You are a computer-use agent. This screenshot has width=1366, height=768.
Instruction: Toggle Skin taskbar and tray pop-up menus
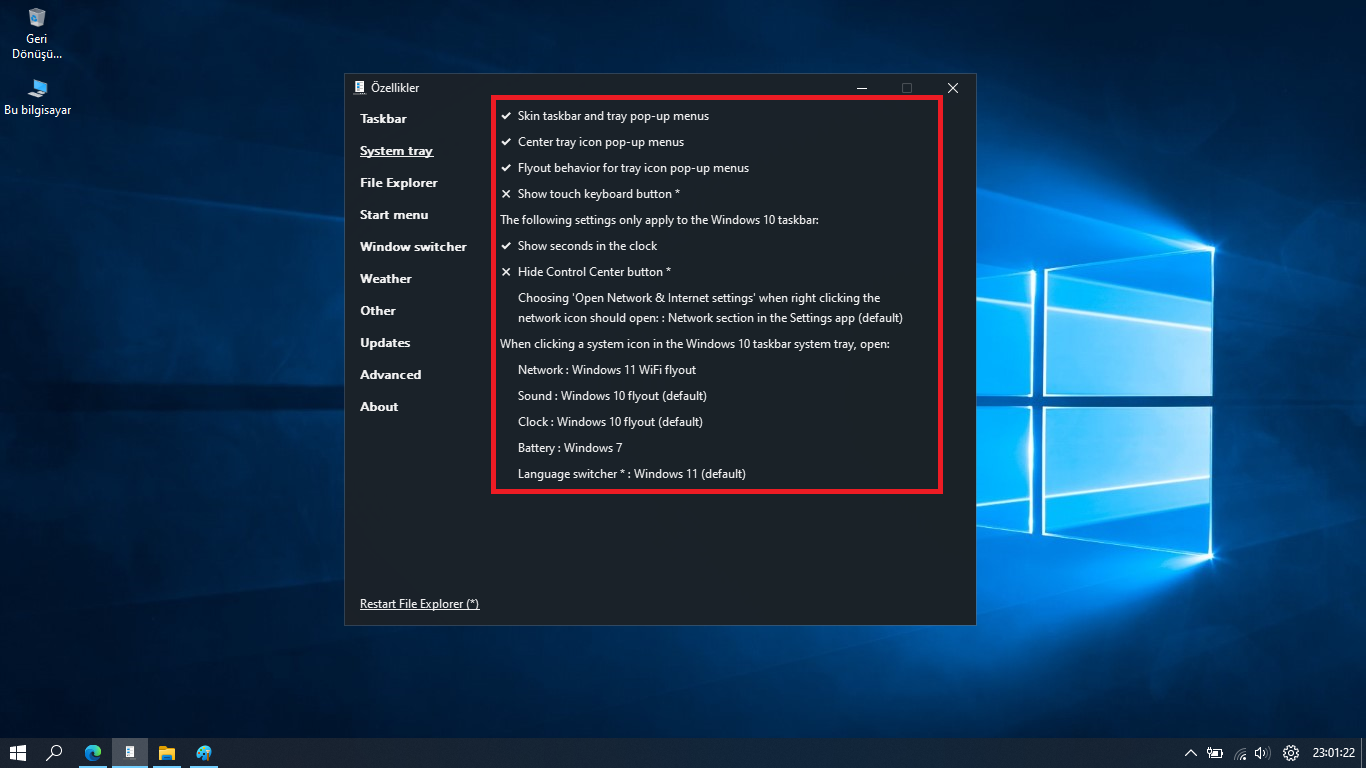(x=605, y=116)
